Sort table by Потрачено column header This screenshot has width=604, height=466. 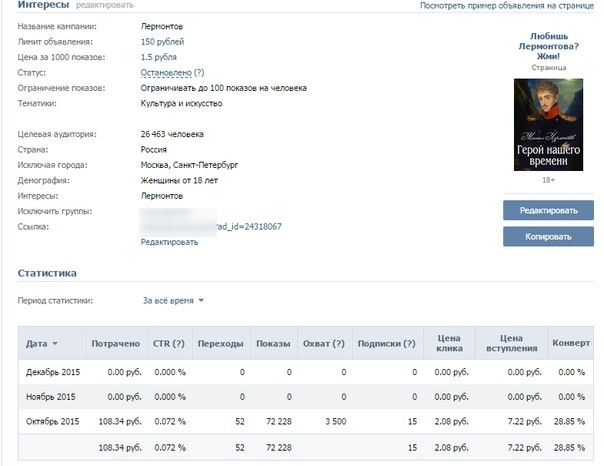[x=115, y=344]
